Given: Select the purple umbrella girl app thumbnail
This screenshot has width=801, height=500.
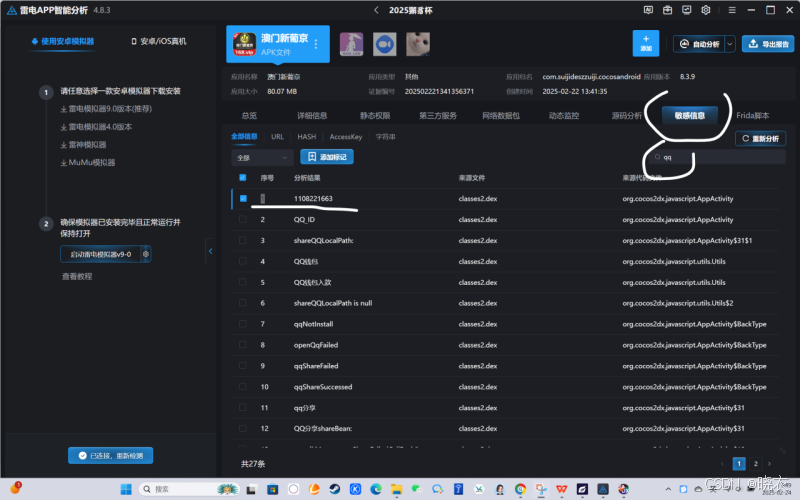Looking at the screenshot, I should (351, 44).
